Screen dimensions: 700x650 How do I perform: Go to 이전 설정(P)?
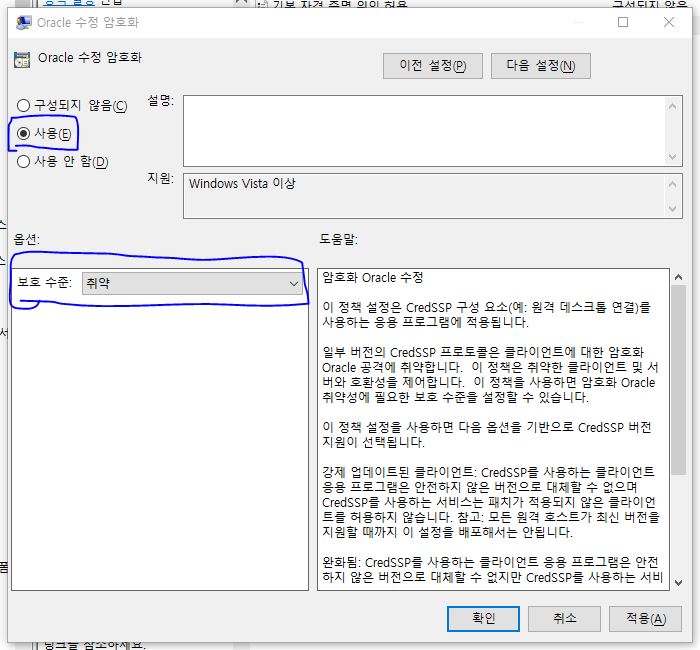433,66
